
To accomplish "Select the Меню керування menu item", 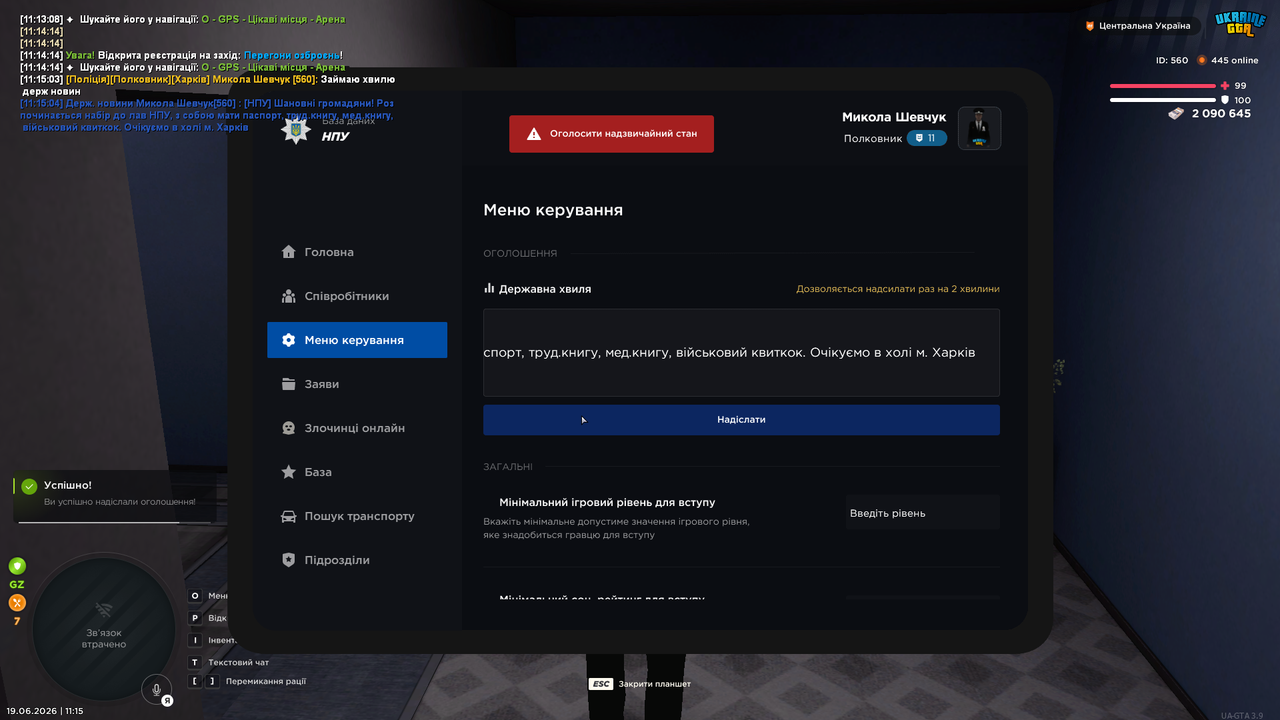I will pyautogui.click(x=357, y=340).
